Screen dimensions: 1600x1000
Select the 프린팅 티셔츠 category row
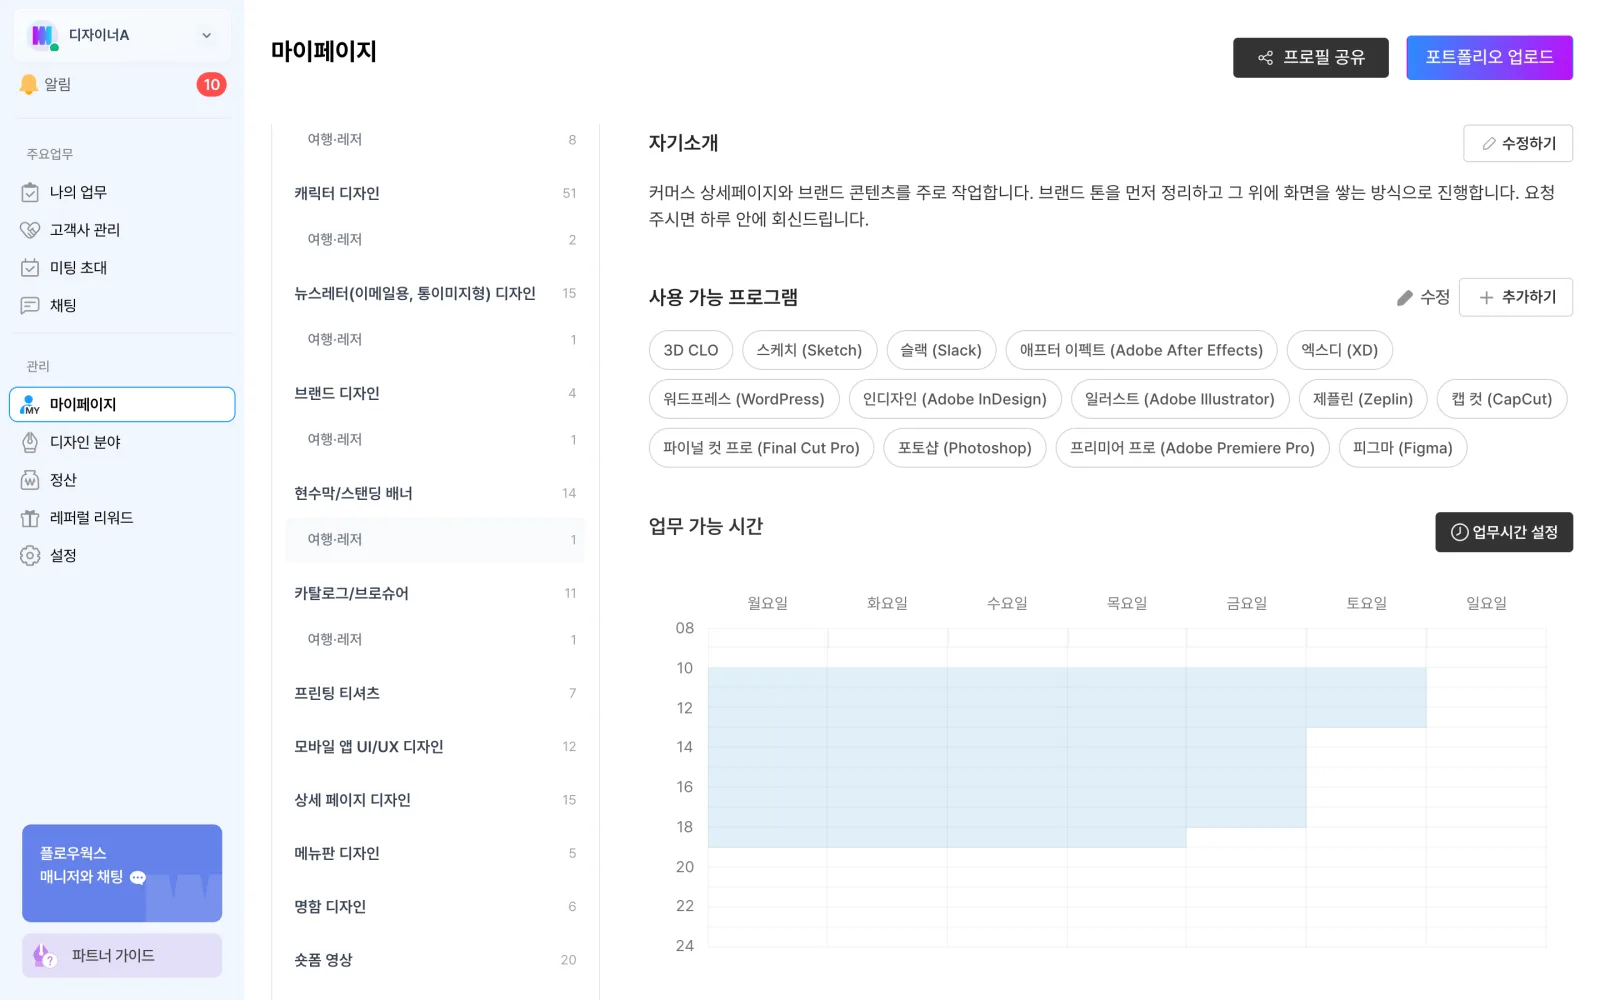pos(435,693)
